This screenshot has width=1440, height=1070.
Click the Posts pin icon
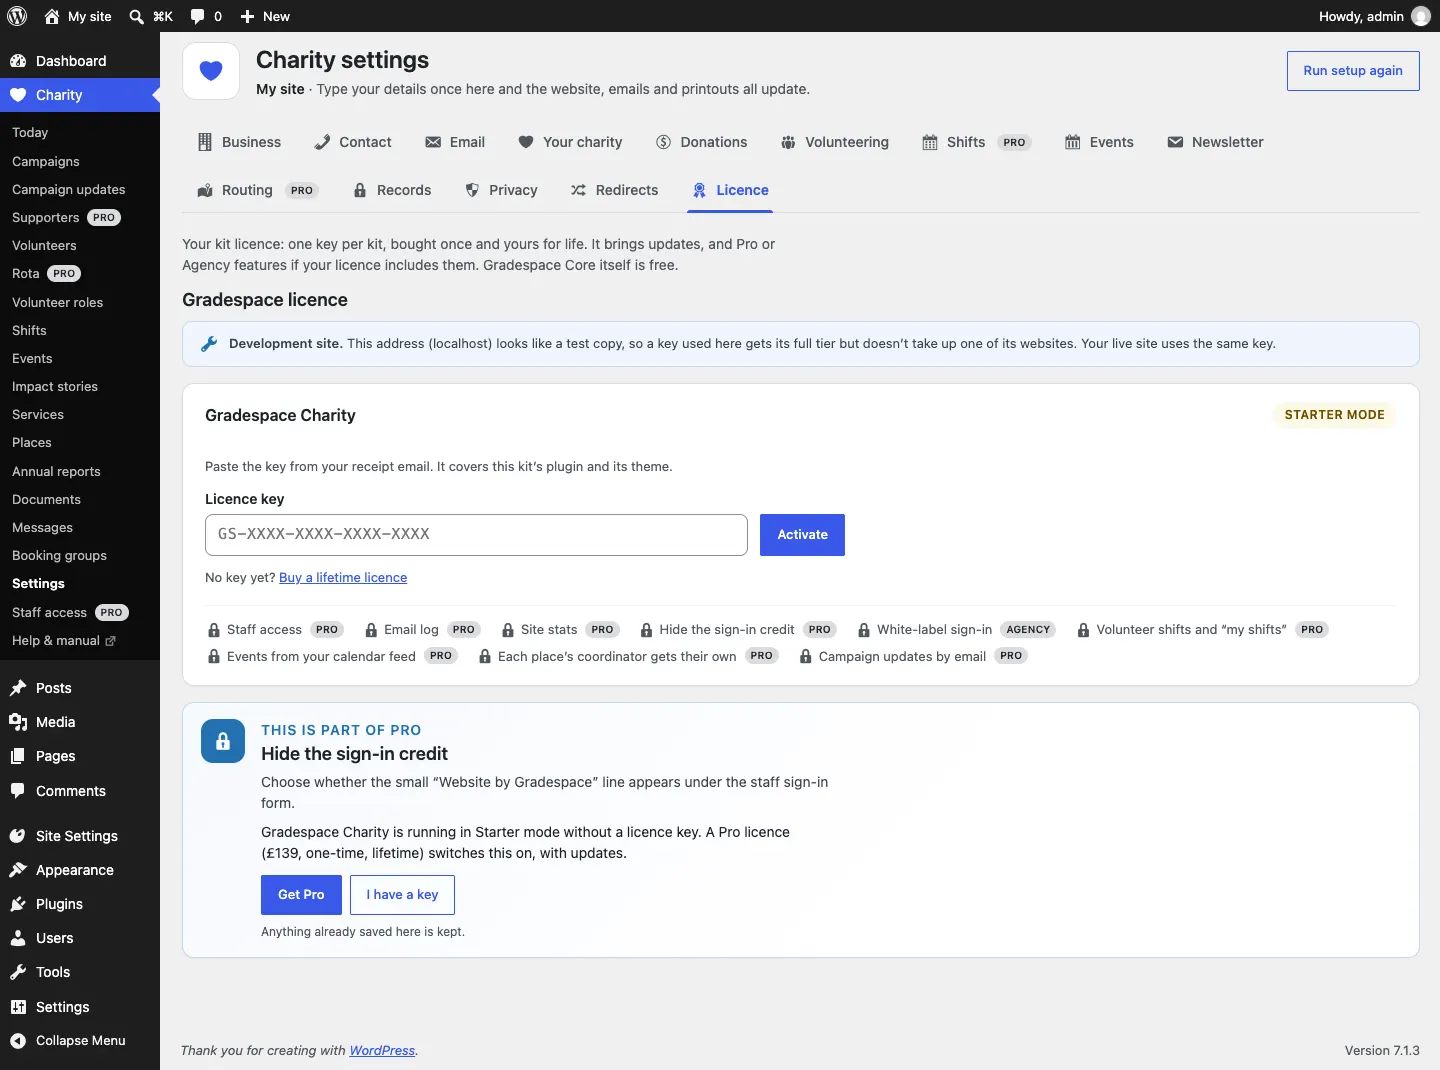point(18,688)
